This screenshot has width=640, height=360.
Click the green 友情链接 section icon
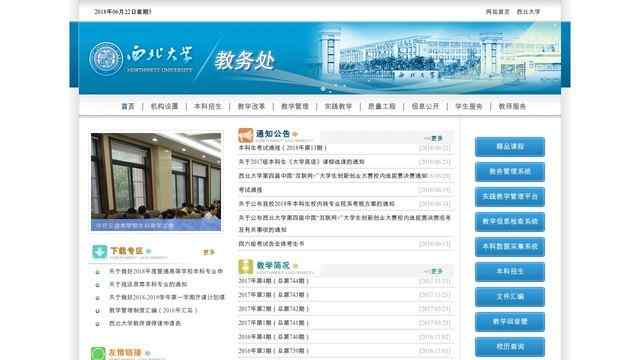click(x=98, y=353)
